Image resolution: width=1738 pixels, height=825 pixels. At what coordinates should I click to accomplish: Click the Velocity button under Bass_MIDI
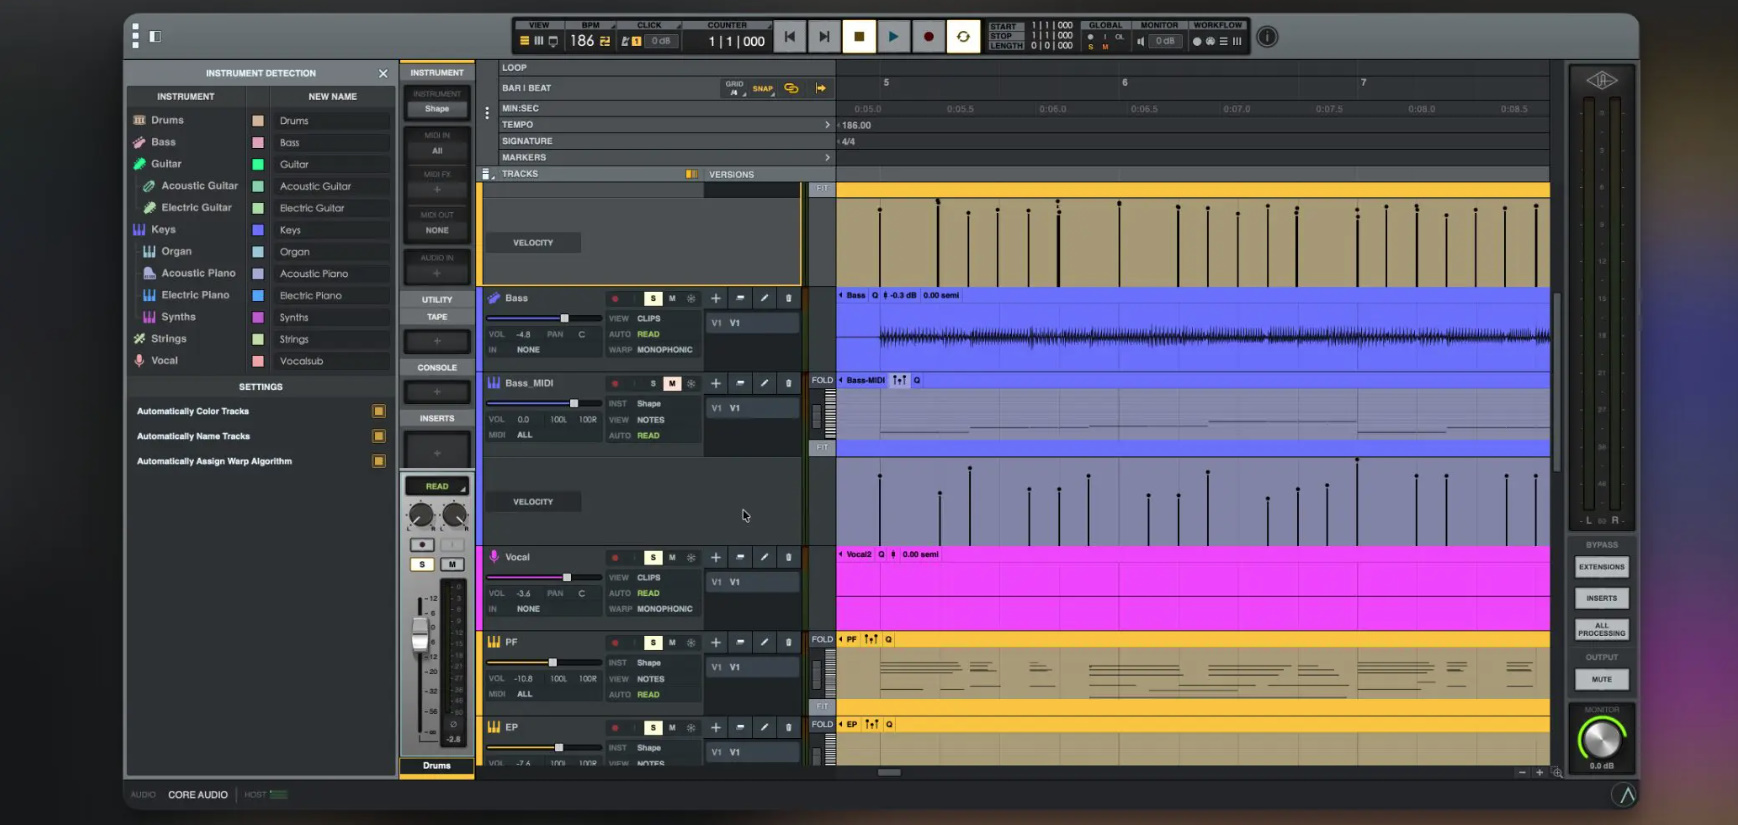(533, 502)
